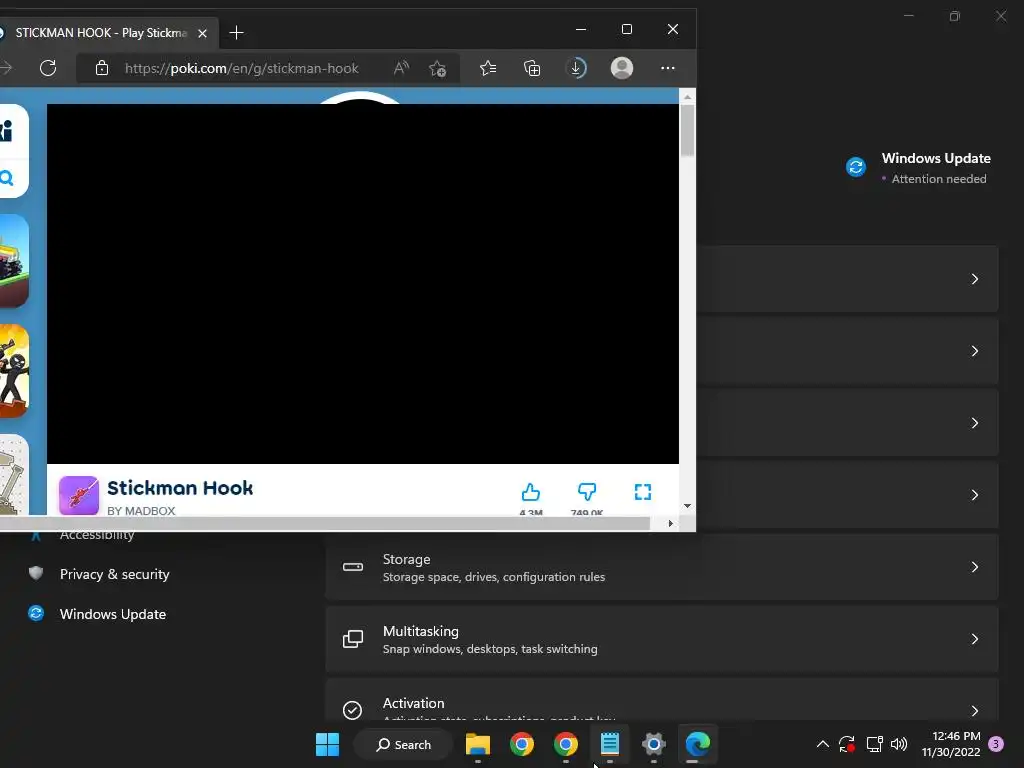Viewport: 1024px width, 768px height.
Task: Open Windows Update status in Settings header
Action: (x=918, y=168)
